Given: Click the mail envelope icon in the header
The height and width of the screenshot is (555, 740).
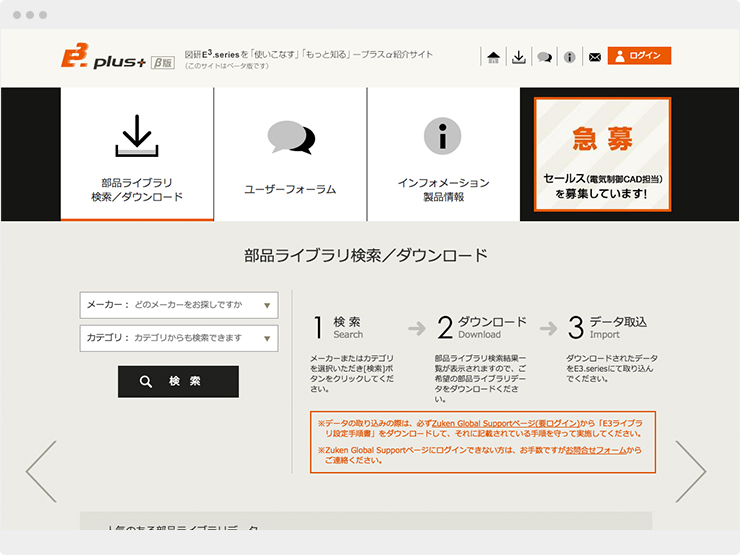Looking at the screenshot, I should [x=594, y=57].
